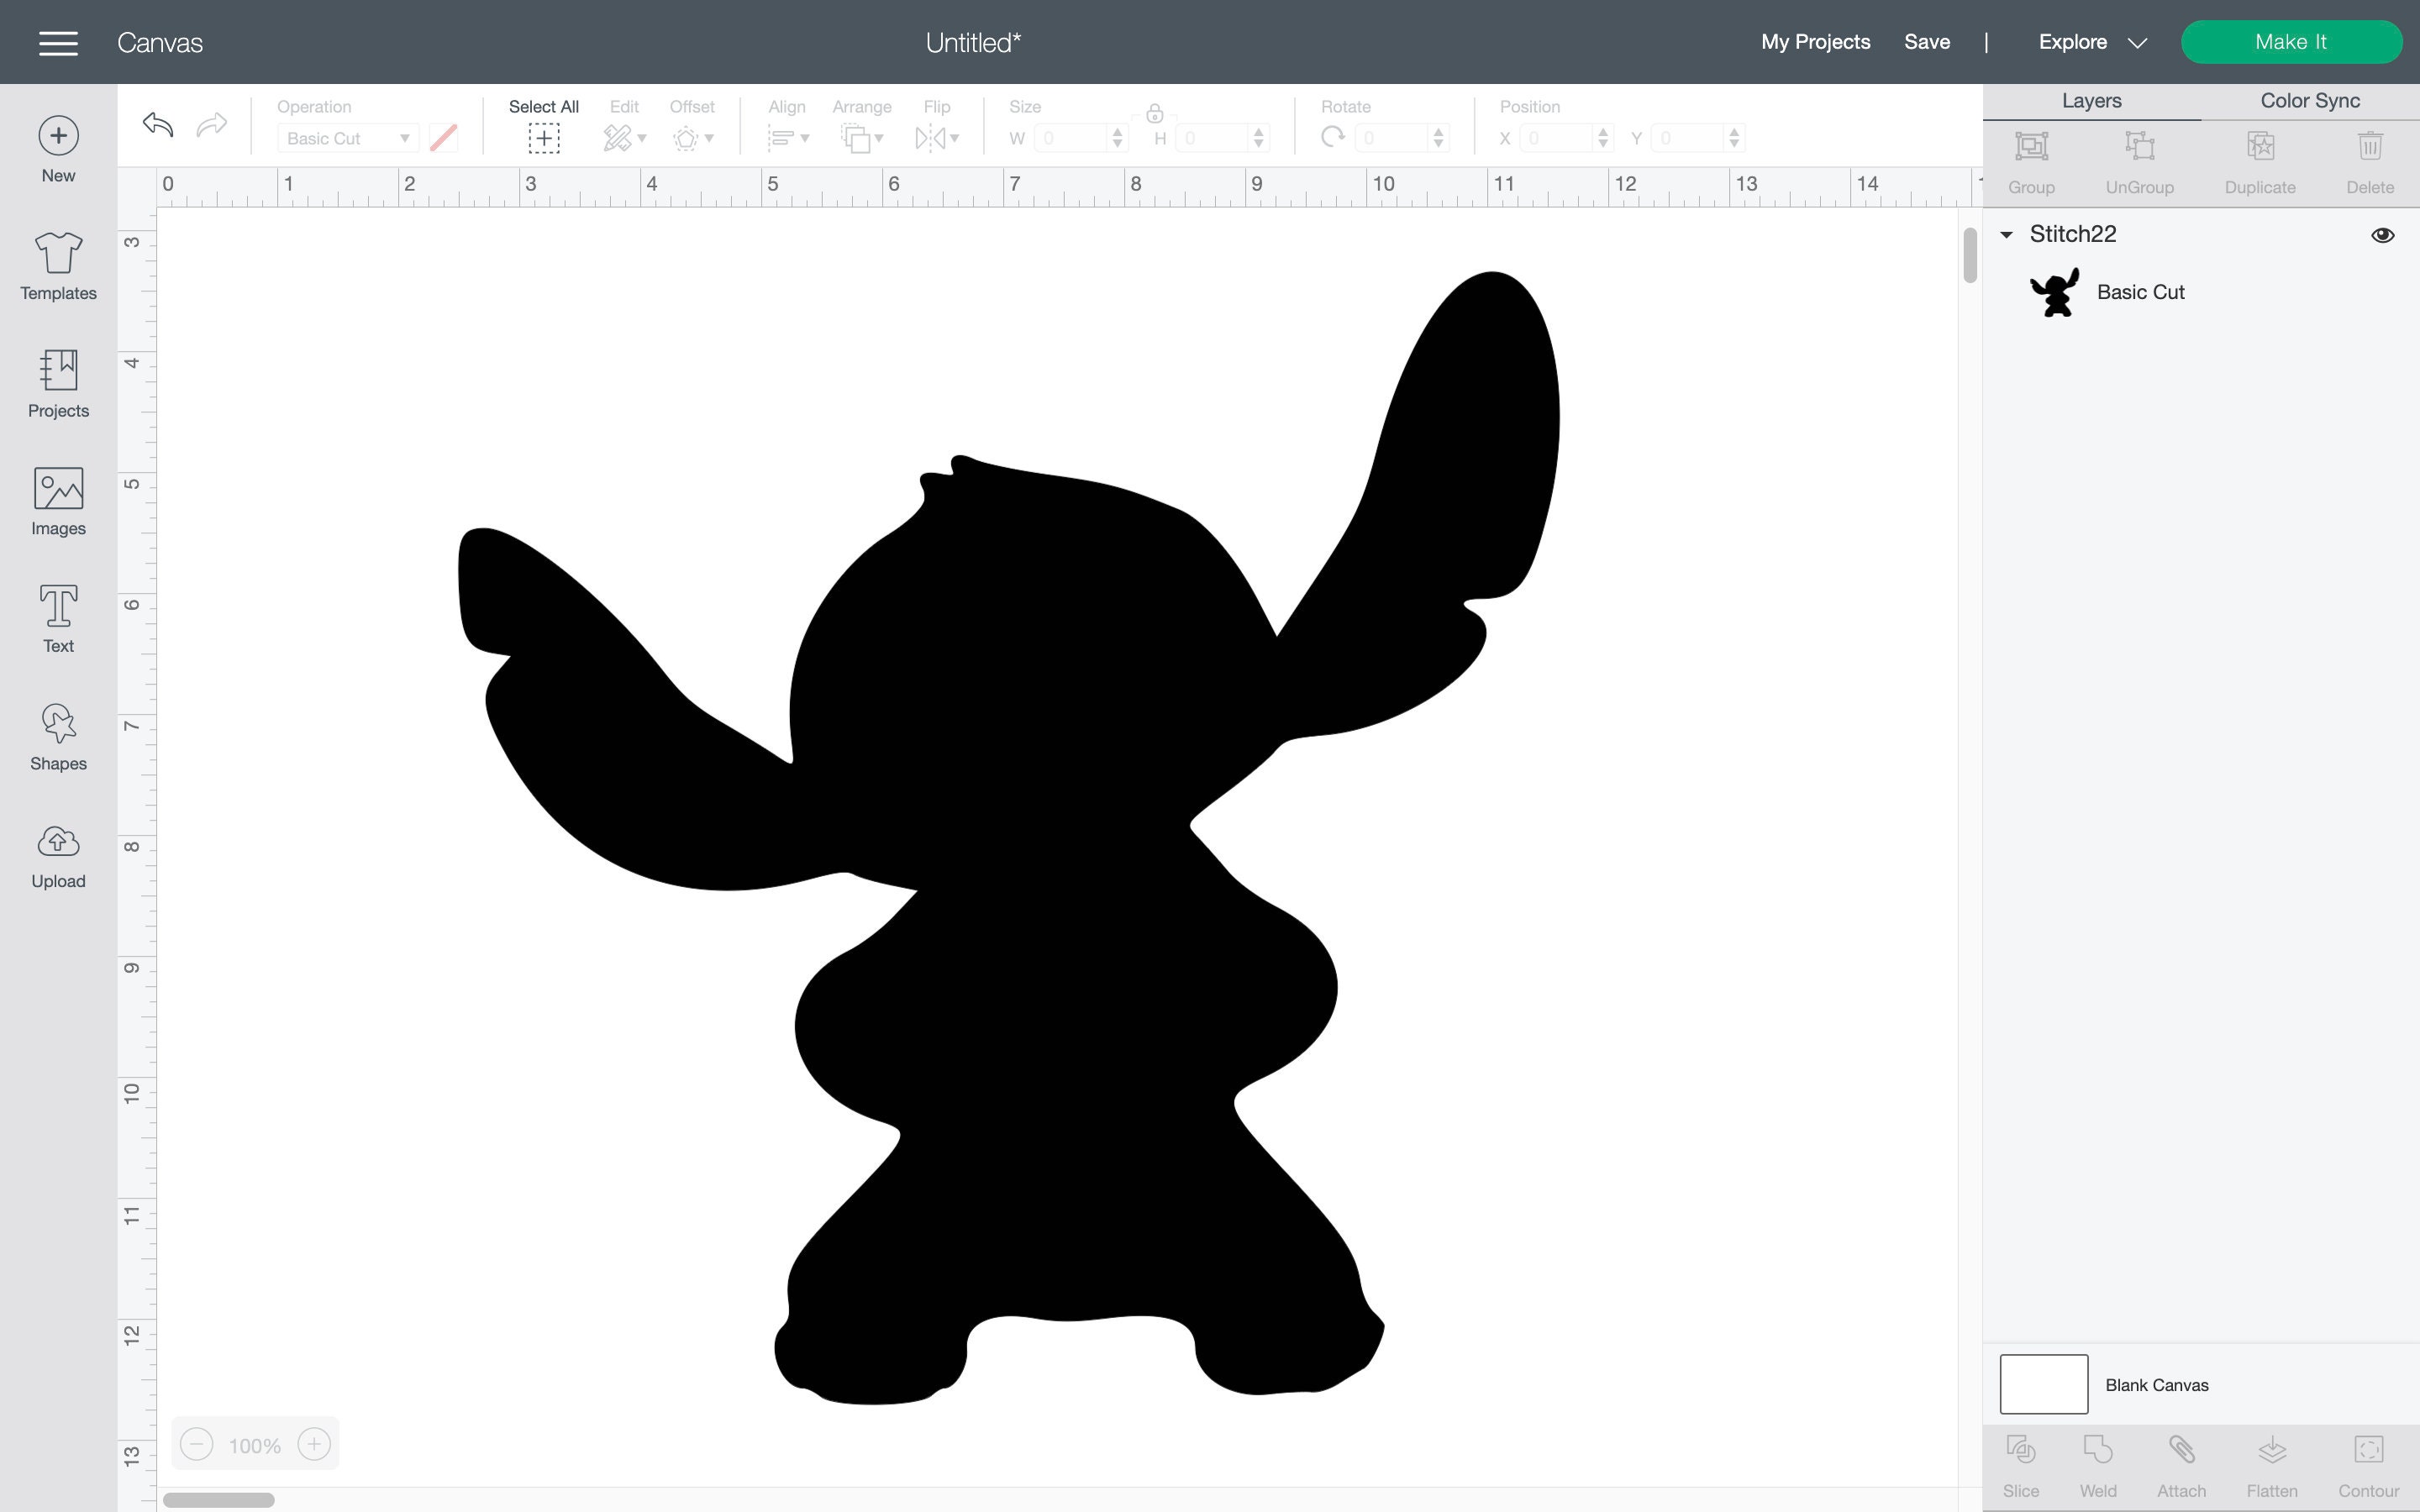This screenshot has height=1512, width=2420.
Task: Open the Templates panel
Action: point(57,267)
